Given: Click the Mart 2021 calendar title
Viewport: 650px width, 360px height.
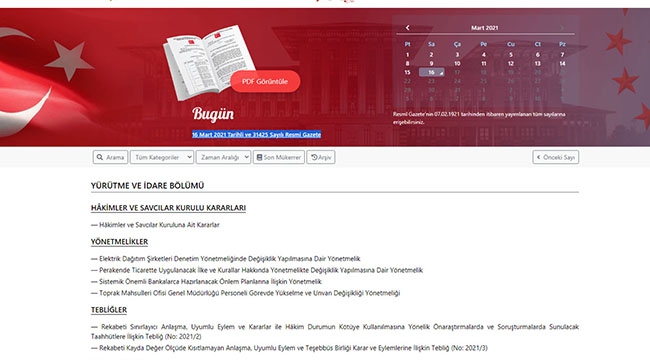Looking at the screenshot, I should tap(485, 28).
